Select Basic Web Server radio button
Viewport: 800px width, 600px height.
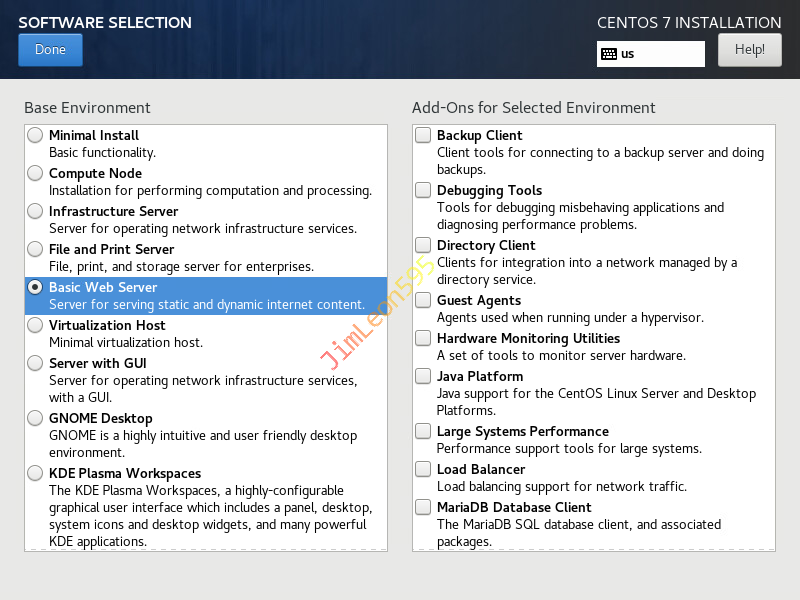coord(35,287)
